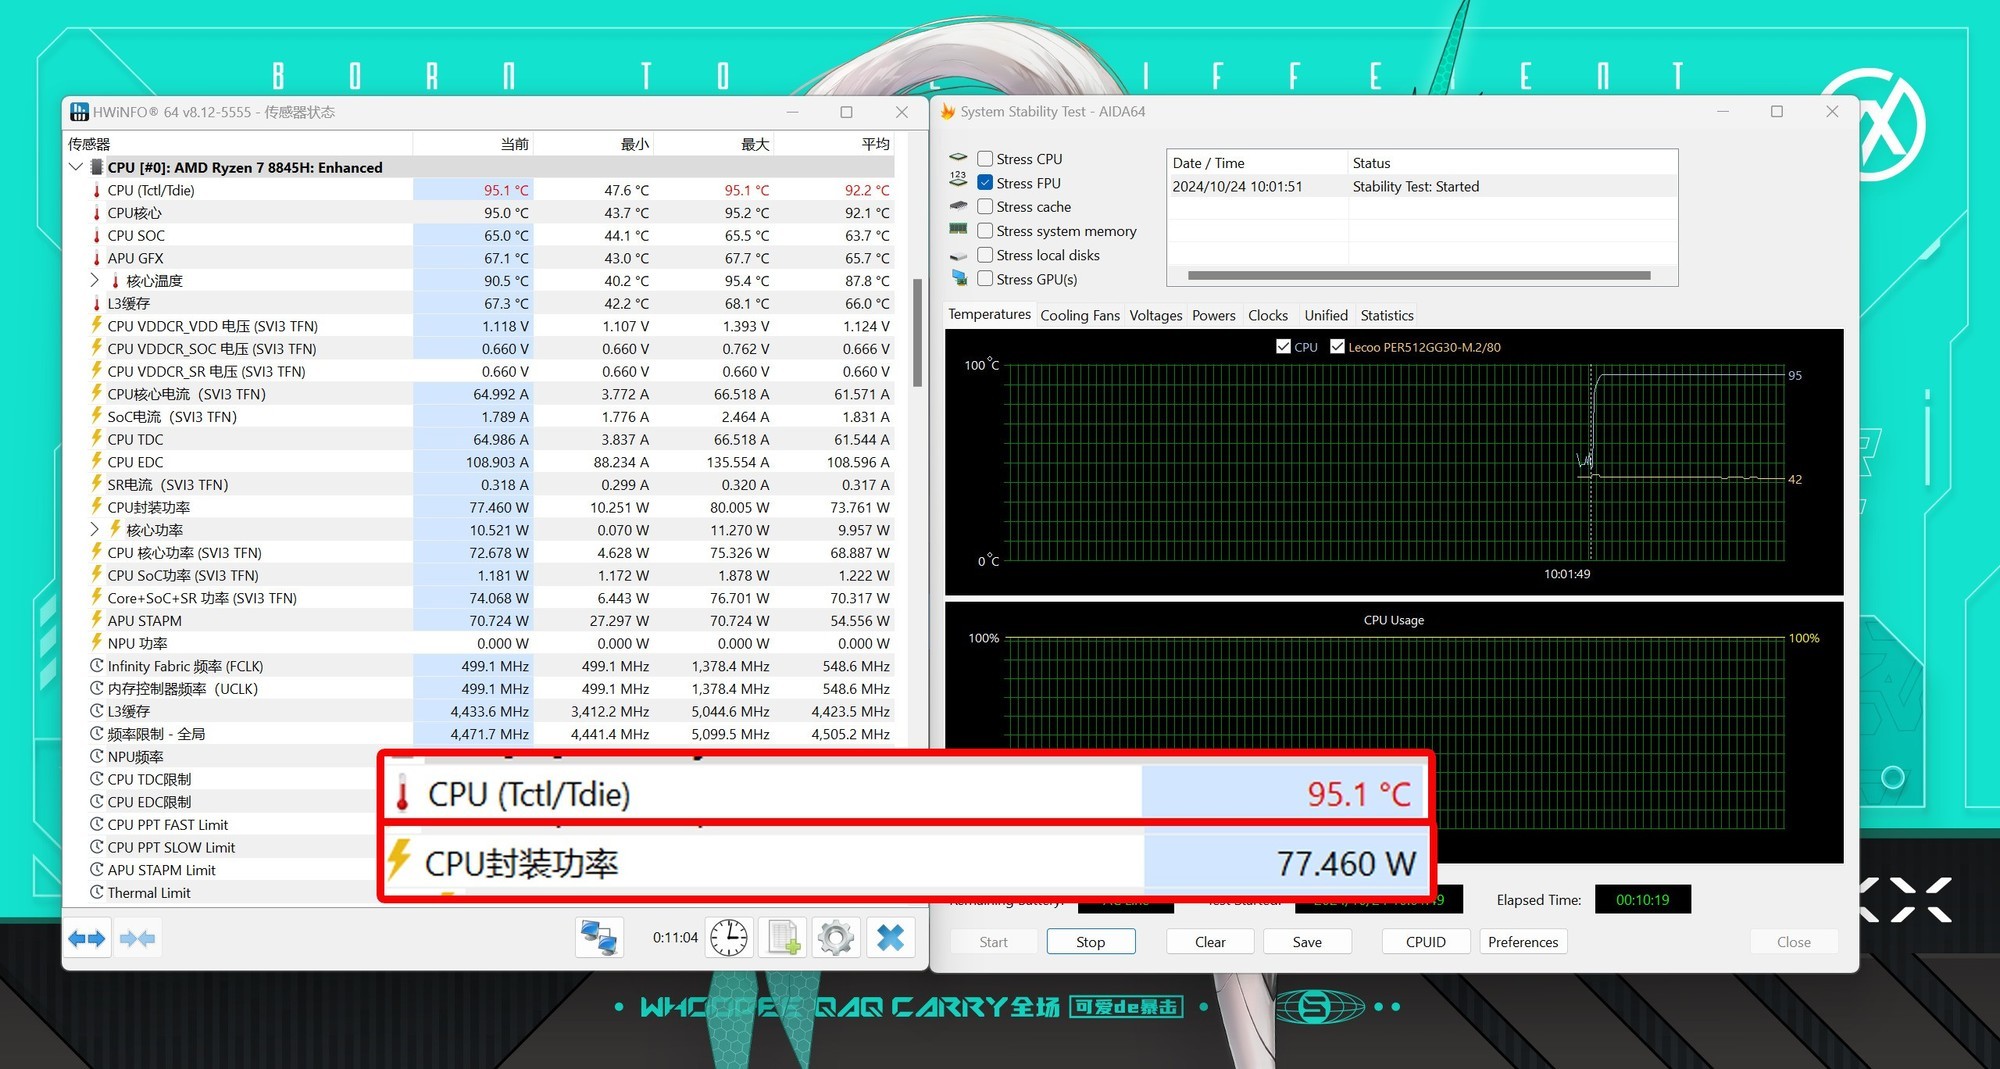Click disk icon beside Stress local disks
This screenshot has width=2000, height=1069.
[958, 256]
